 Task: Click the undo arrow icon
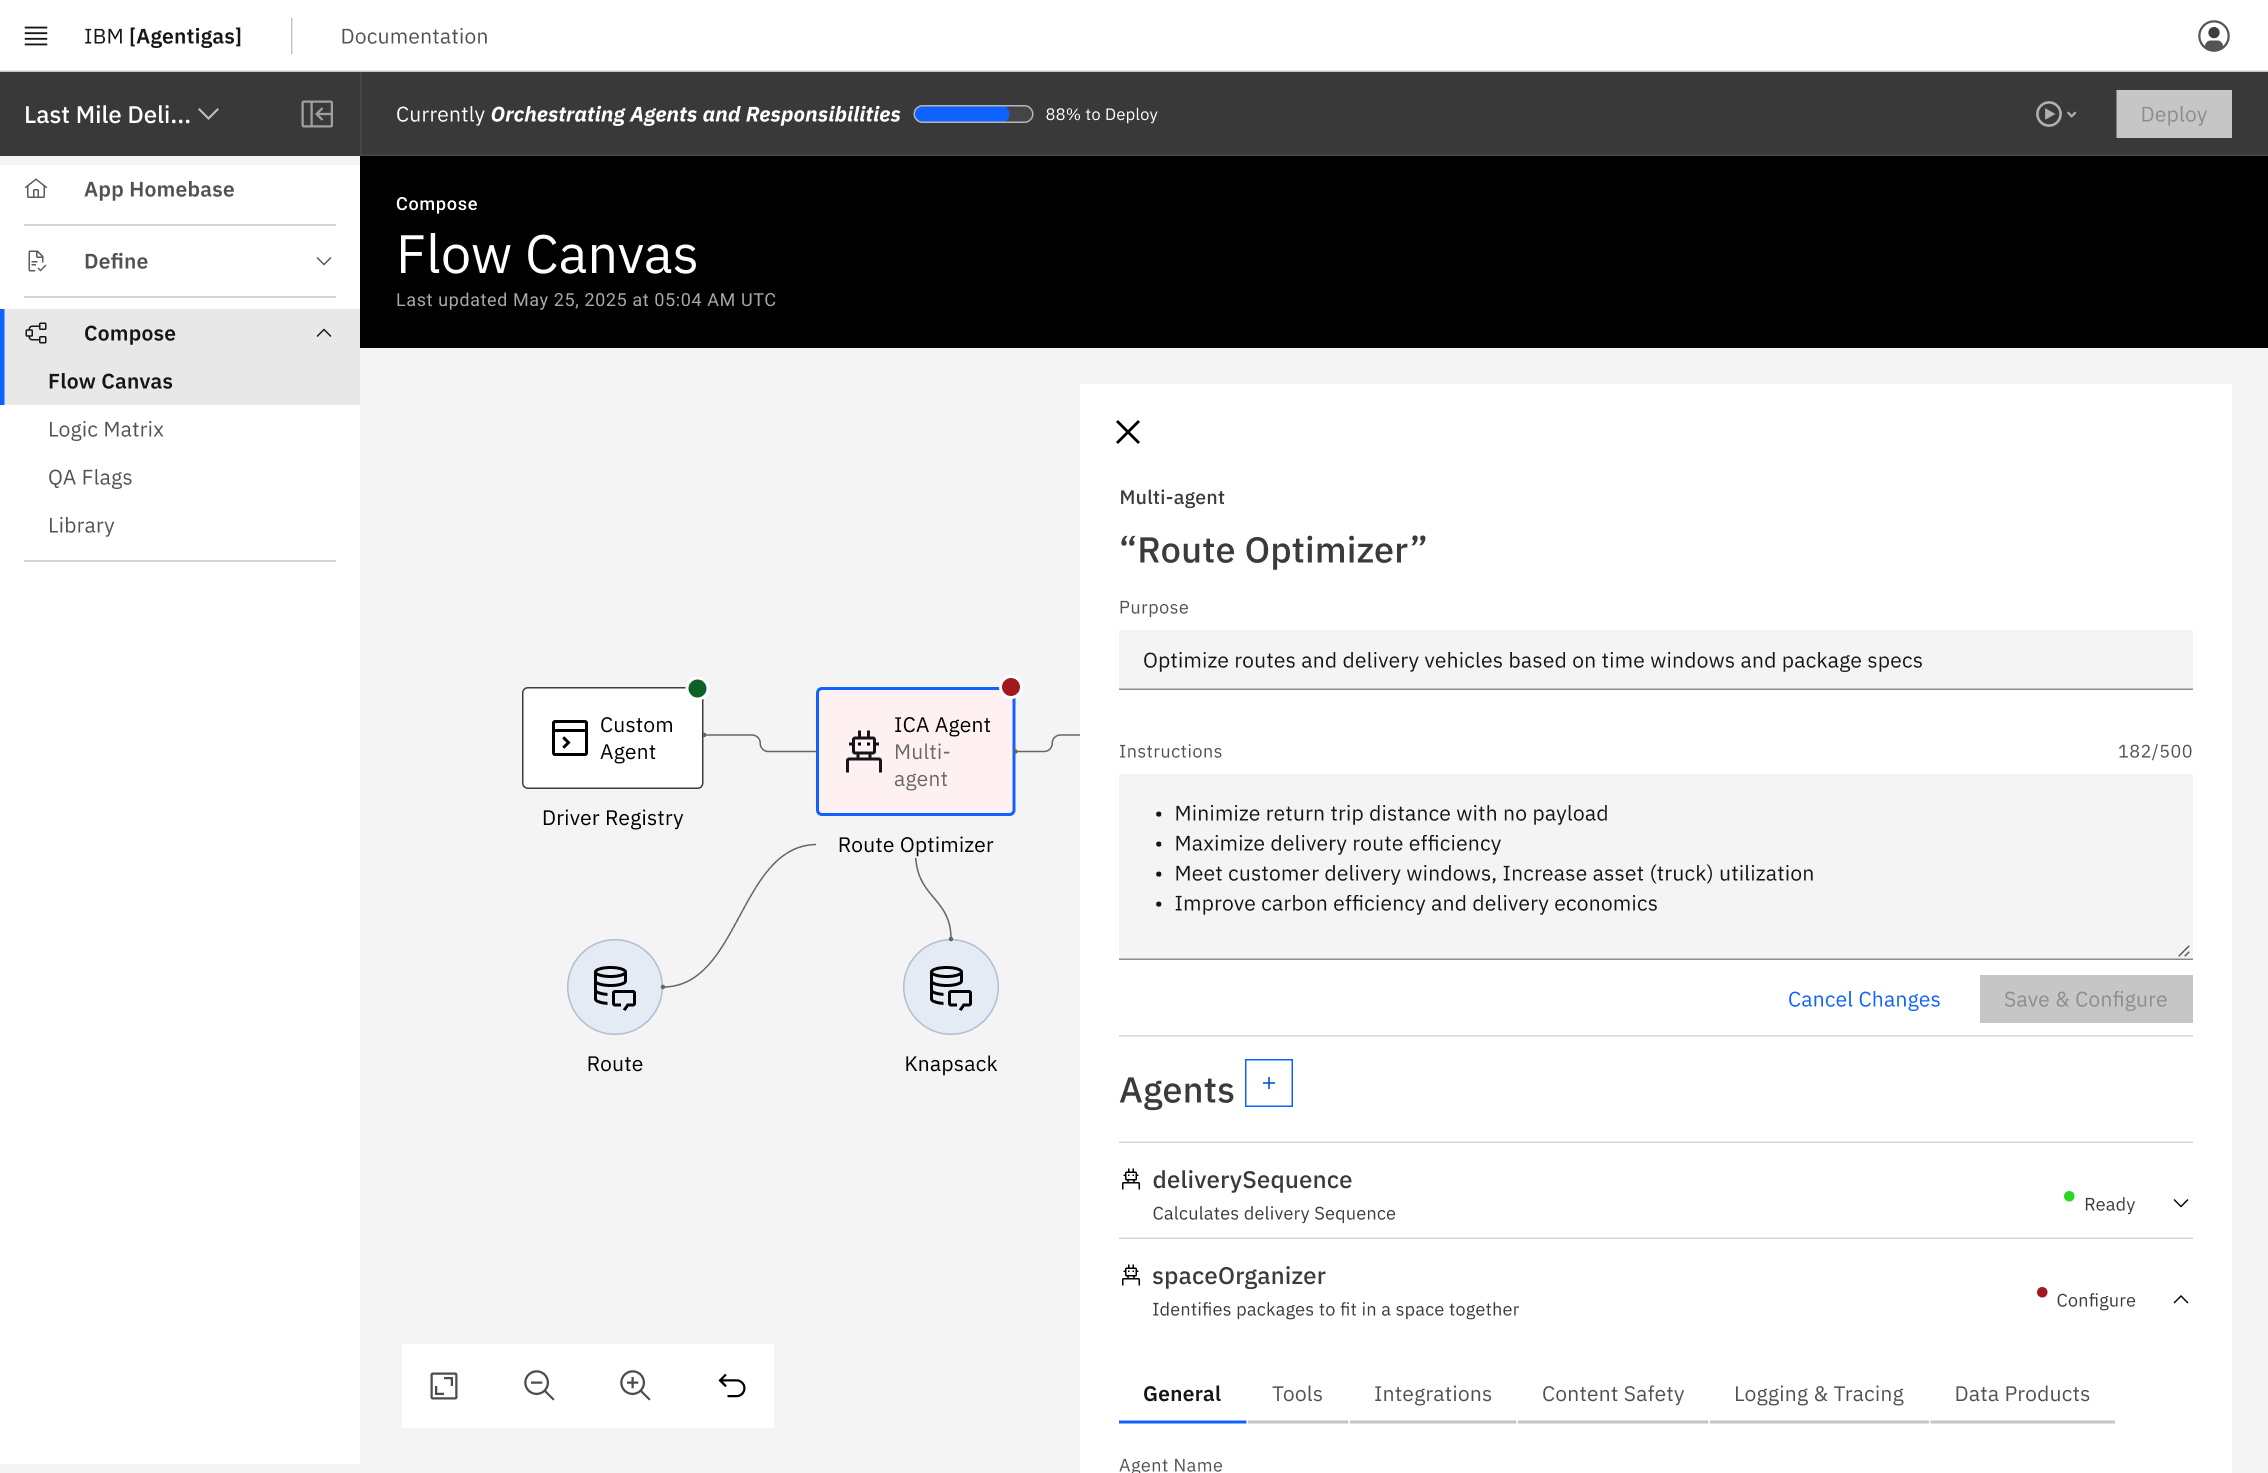pyautogui.click(x=732, y=1386)
